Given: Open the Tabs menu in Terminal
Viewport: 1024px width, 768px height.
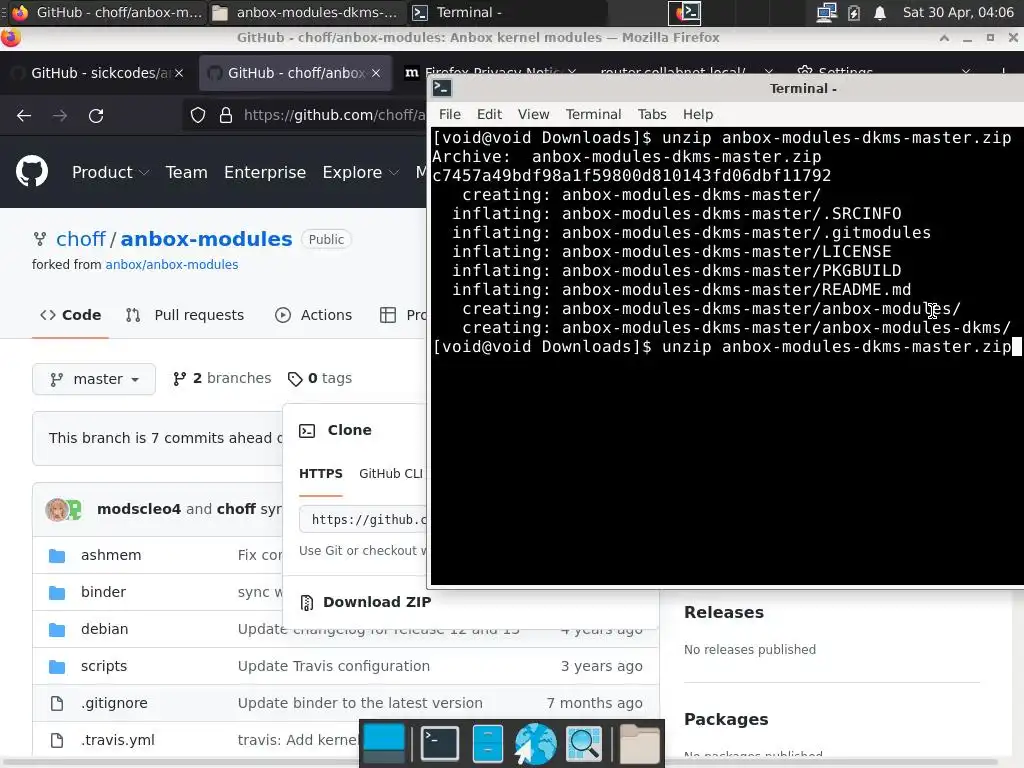Looking at the screenshot, I should click(x=652, y=114).
